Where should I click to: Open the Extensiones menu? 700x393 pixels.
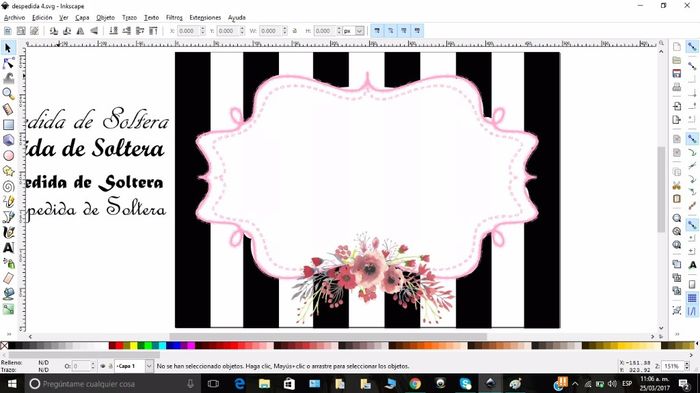[x=205, y=17]
